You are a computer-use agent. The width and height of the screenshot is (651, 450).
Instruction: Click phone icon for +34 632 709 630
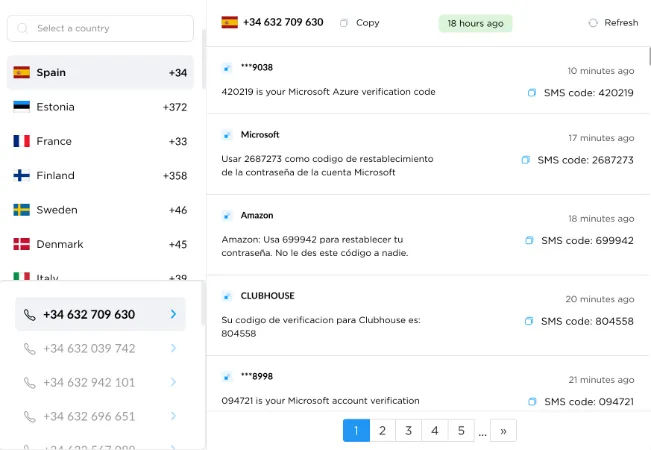pyautogui.click(x=29, y=315)
